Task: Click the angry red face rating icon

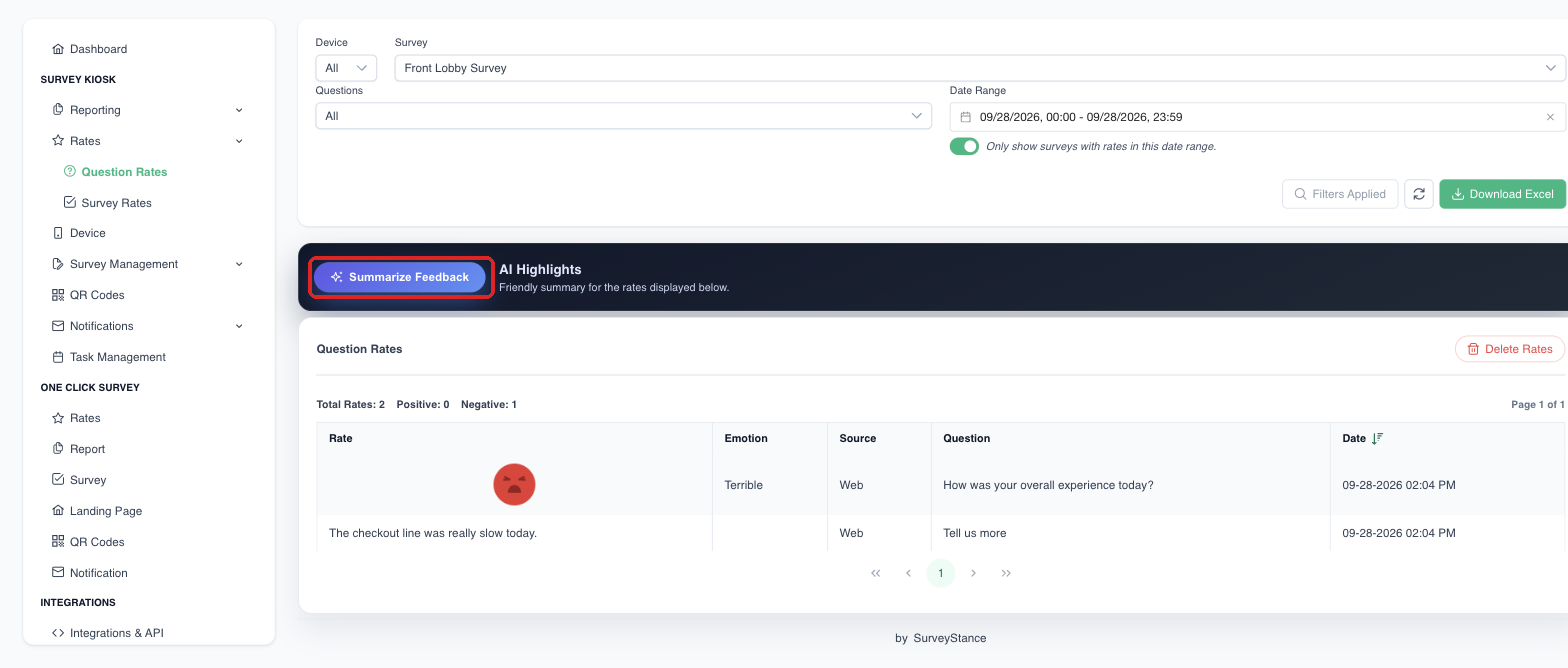Action: (x=514, y=485)
